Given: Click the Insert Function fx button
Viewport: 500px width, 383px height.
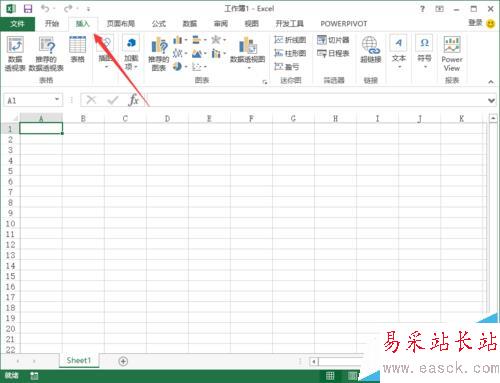Looking at the screenshot, I should point(133,100).
